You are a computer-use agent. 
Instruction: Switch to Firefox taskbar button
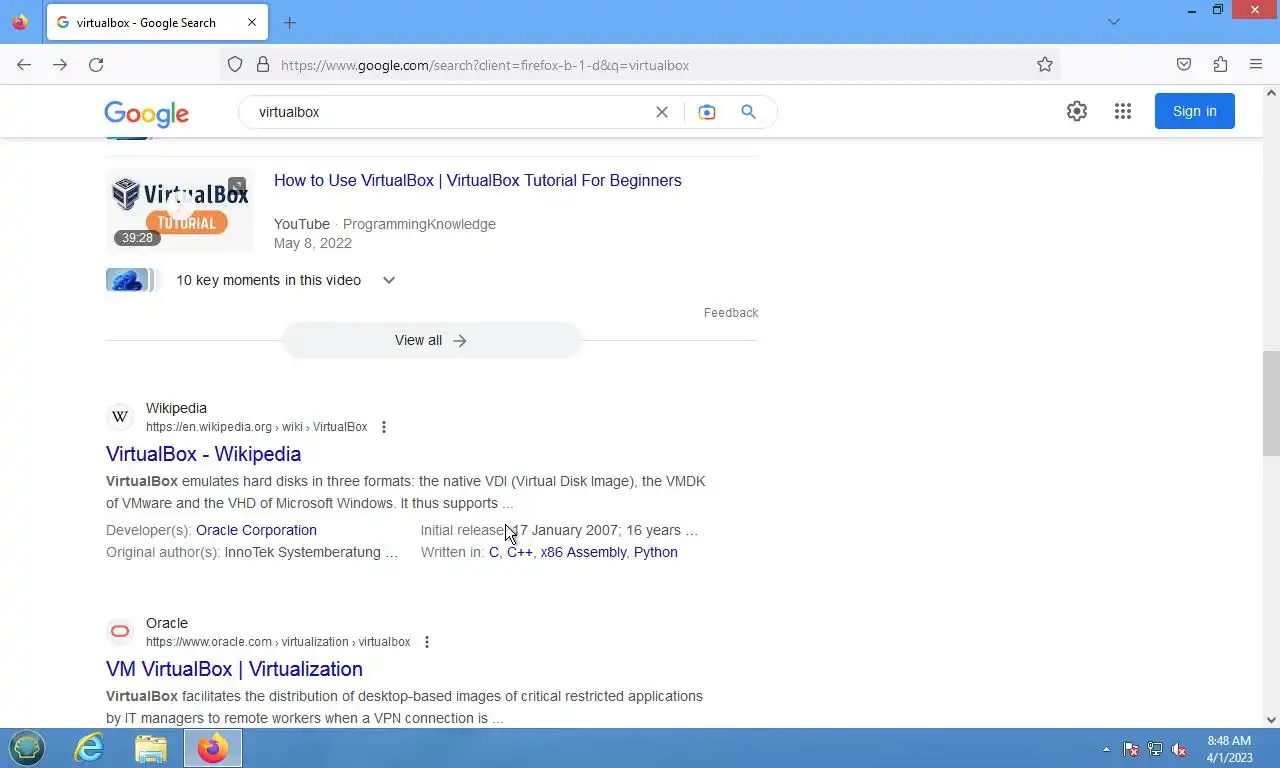[x=213, y=748]
